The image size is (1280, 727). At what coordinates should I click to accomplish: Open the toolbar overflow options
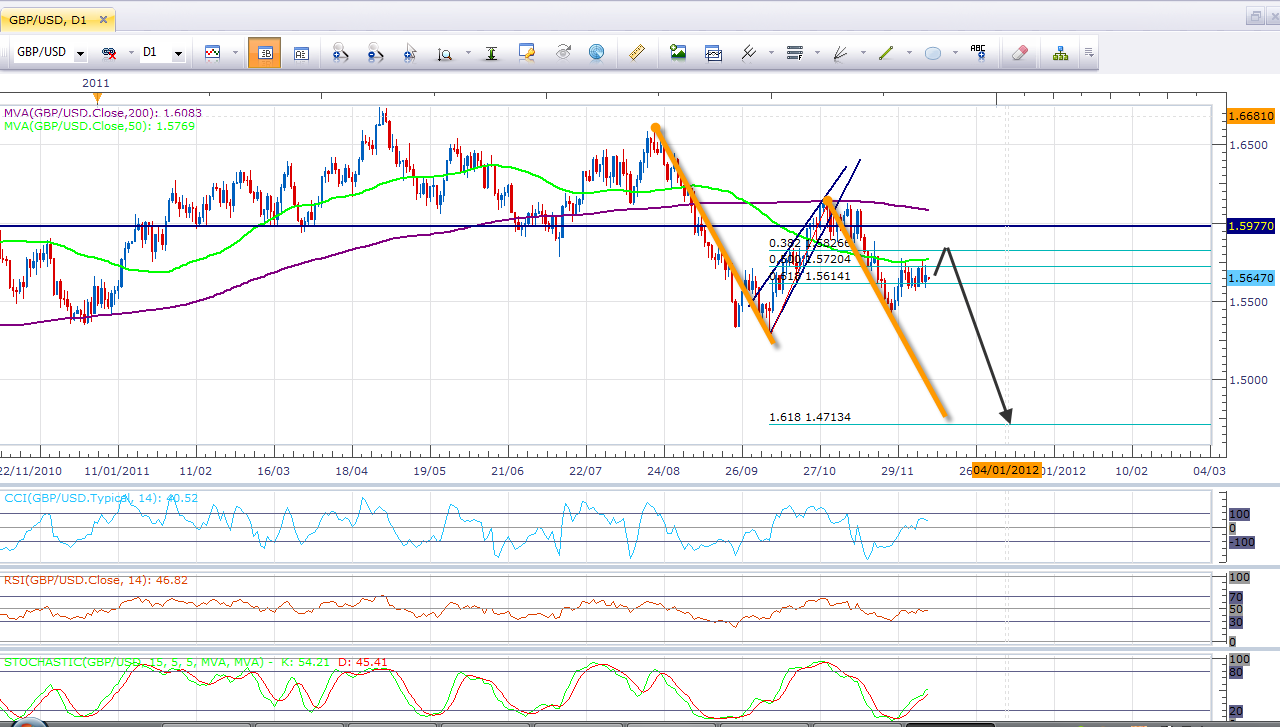1089,53
